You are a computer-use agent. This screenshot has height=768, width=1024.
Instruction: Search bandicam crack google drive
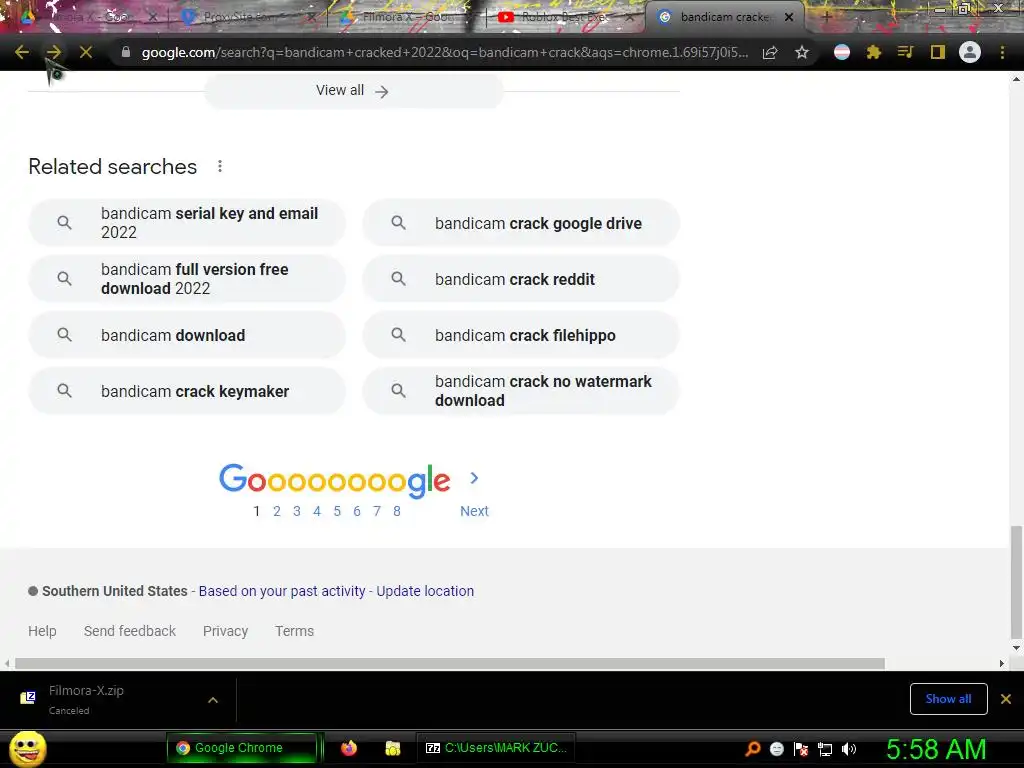point(521,223)
